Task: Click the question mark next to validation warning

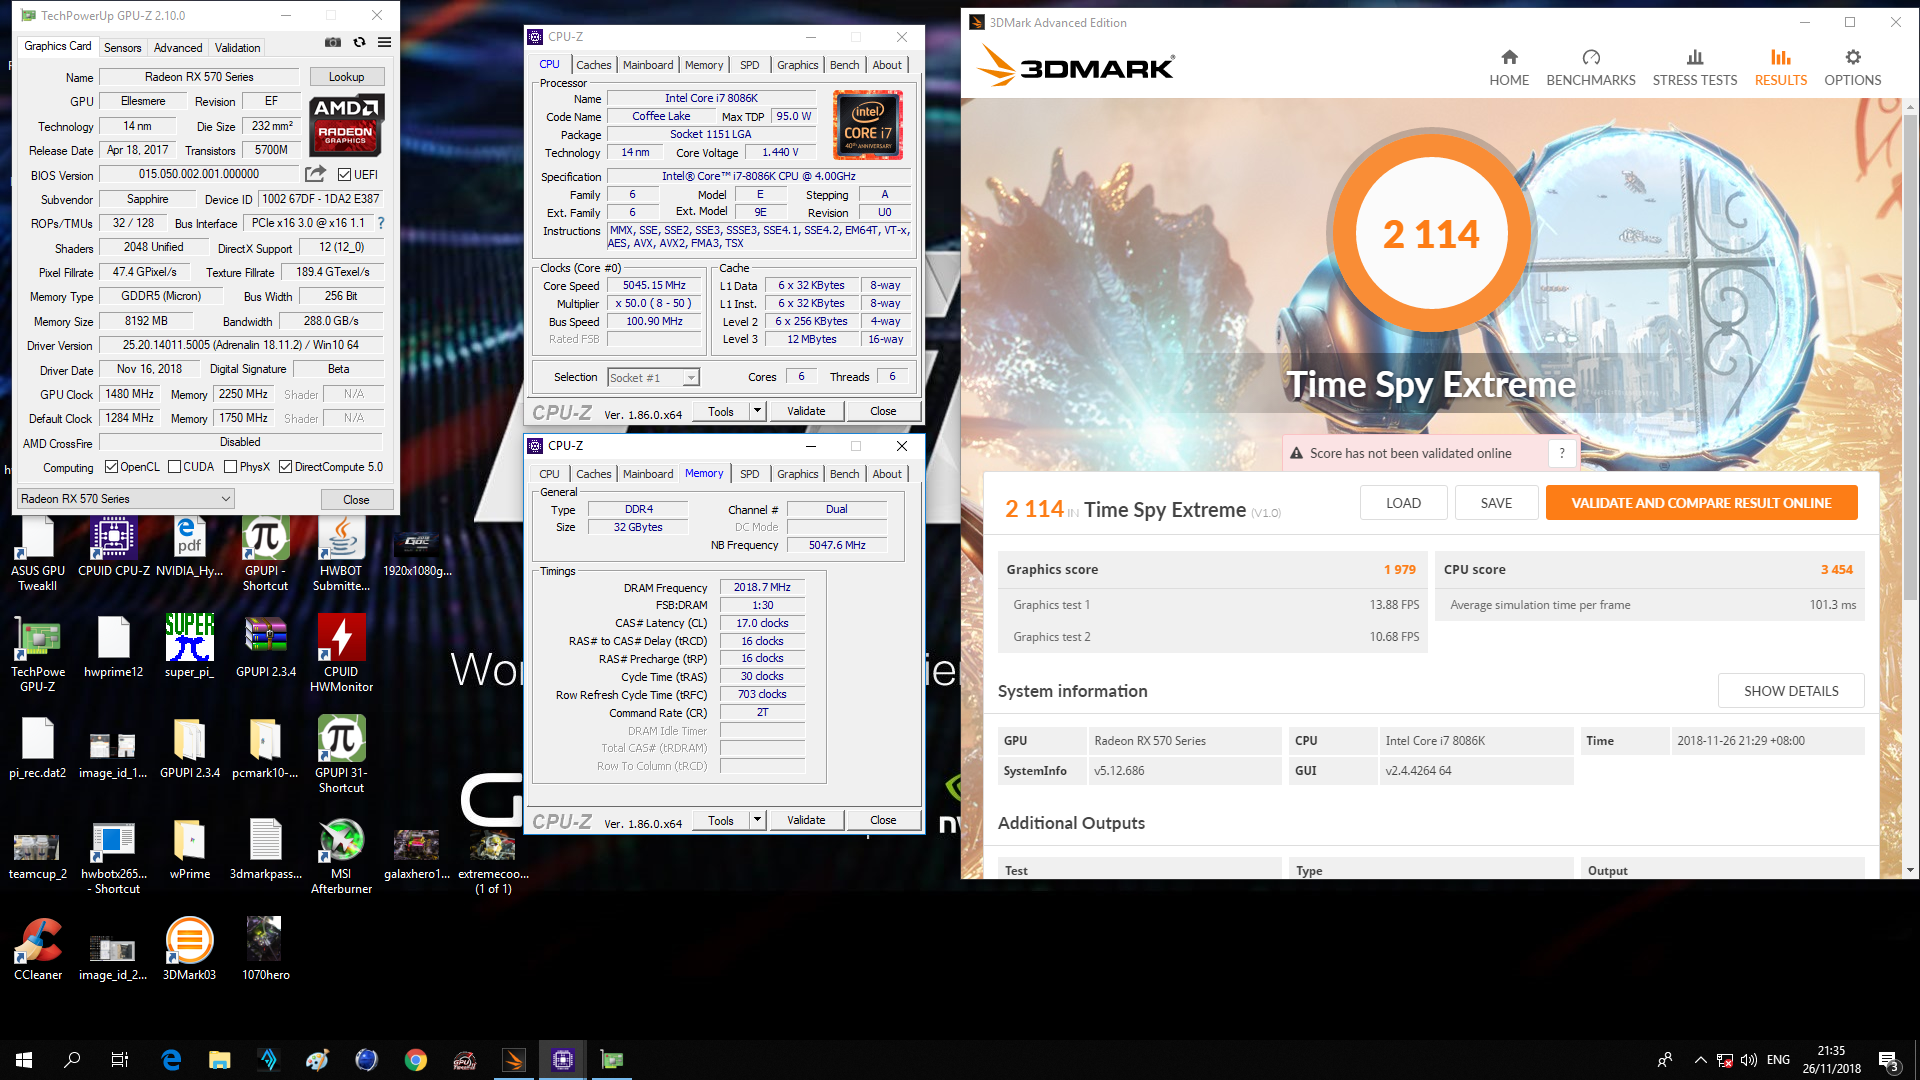Action: pos(1562,453)
